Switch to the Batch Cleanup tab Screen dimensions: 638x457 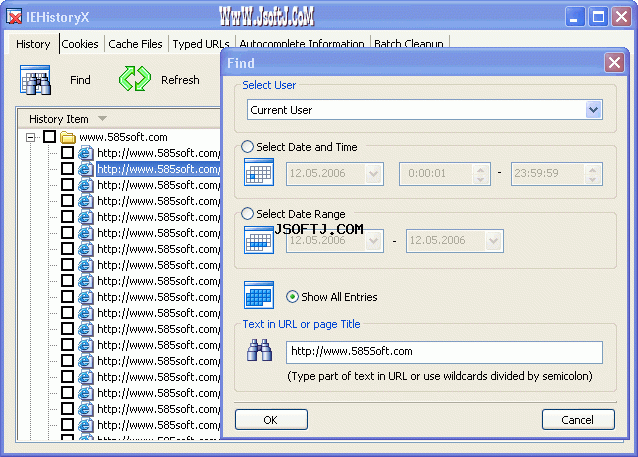click(x=409, y=43)
